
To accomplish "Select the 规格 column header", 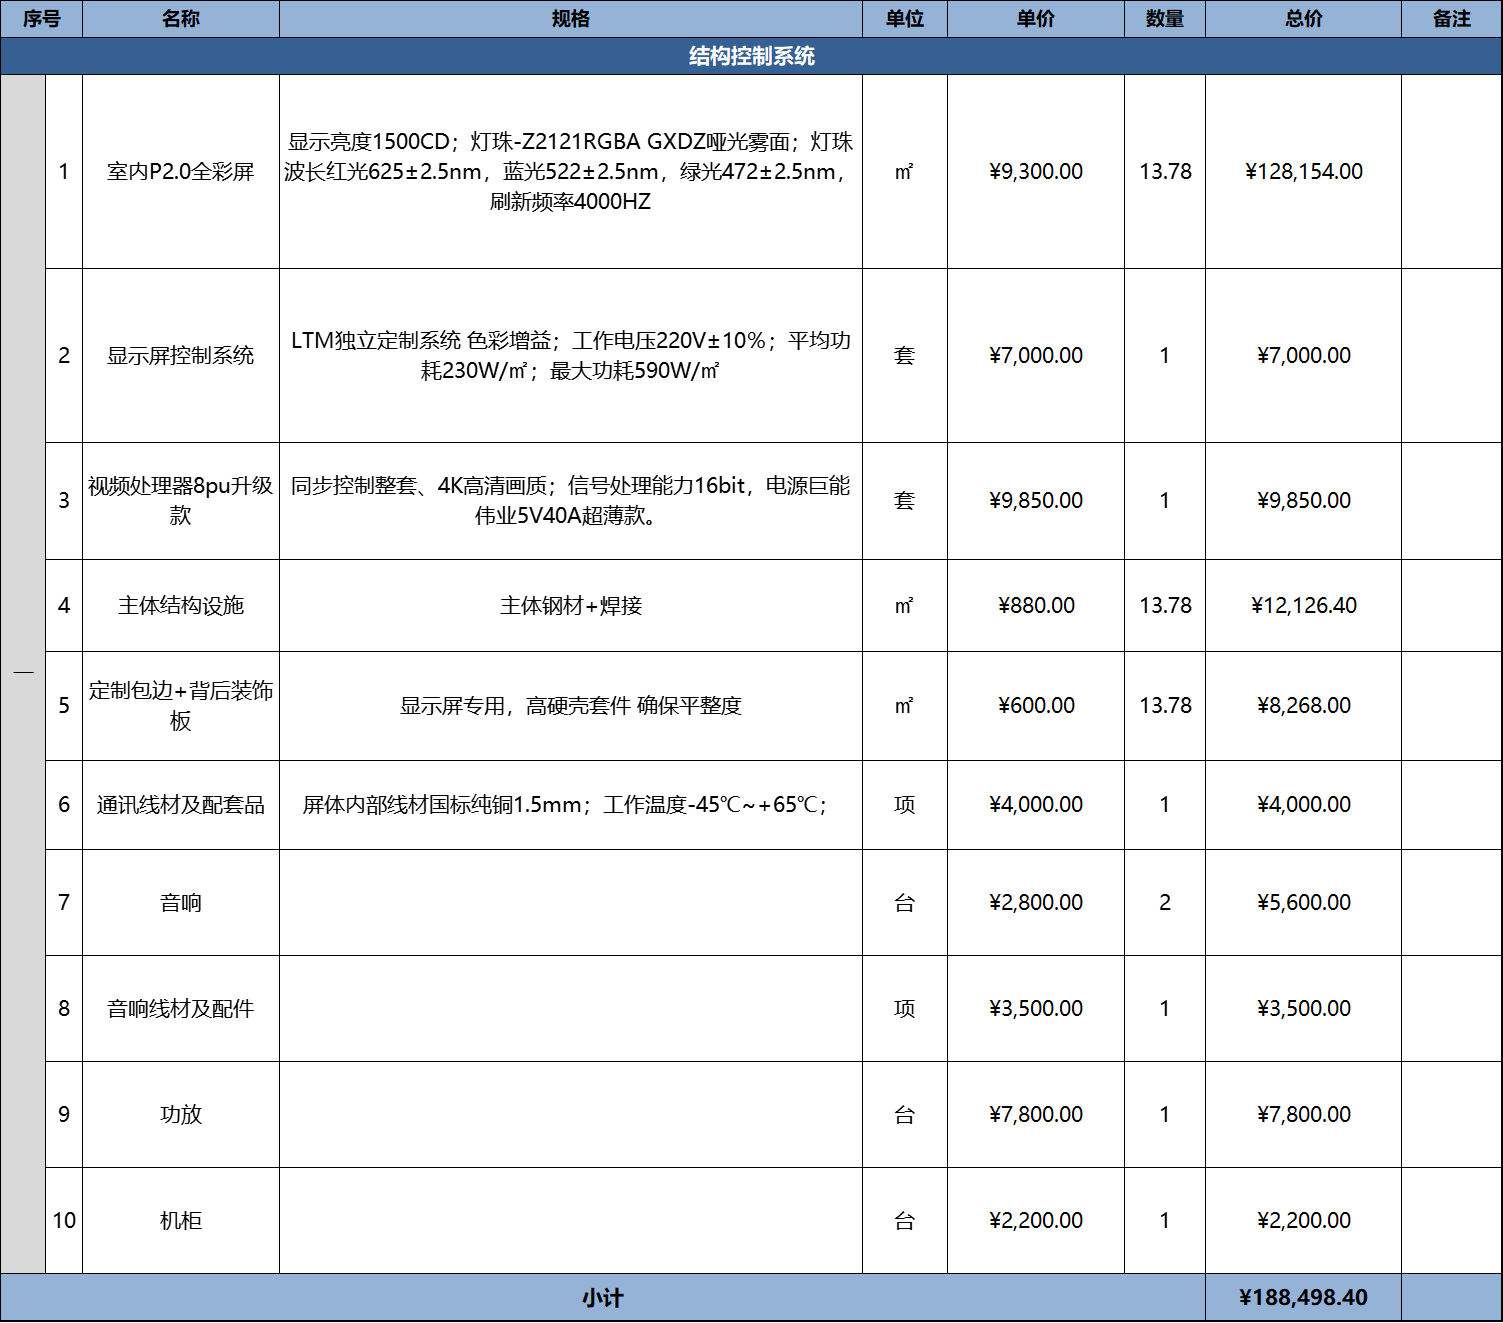I will [571, 19].
